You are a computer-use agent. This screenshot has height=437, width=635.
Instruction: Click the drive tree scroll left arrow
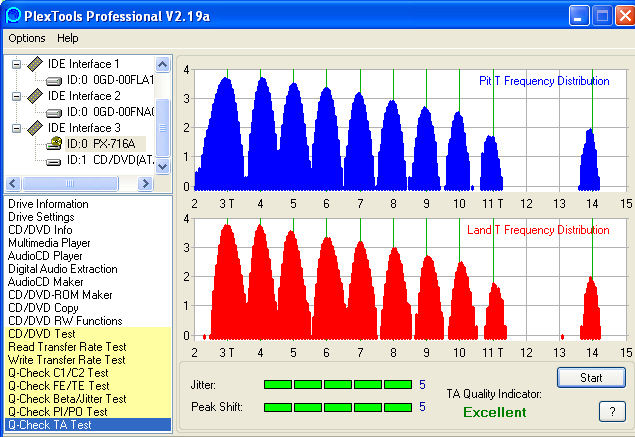13,183
